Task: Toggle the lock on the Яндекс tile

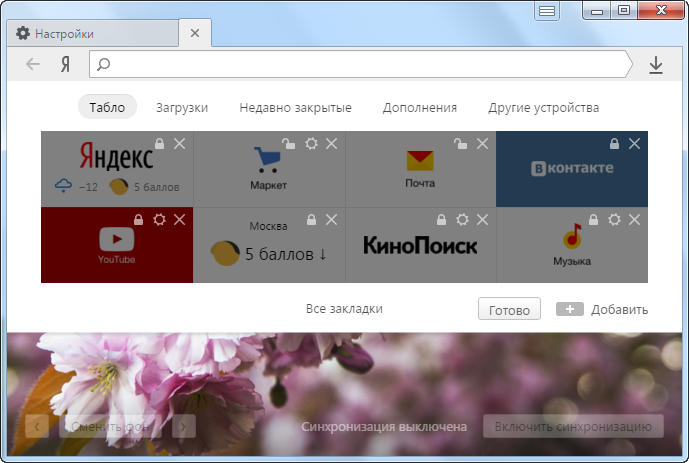Action: 160,143
